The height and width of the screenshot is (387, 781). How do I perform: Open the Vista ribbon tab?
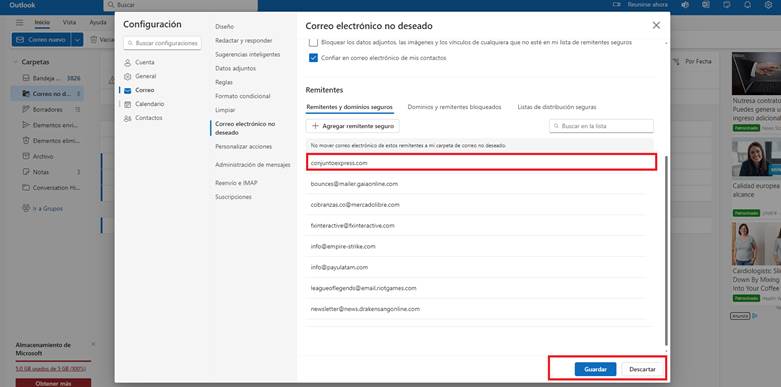click(69, 22)
